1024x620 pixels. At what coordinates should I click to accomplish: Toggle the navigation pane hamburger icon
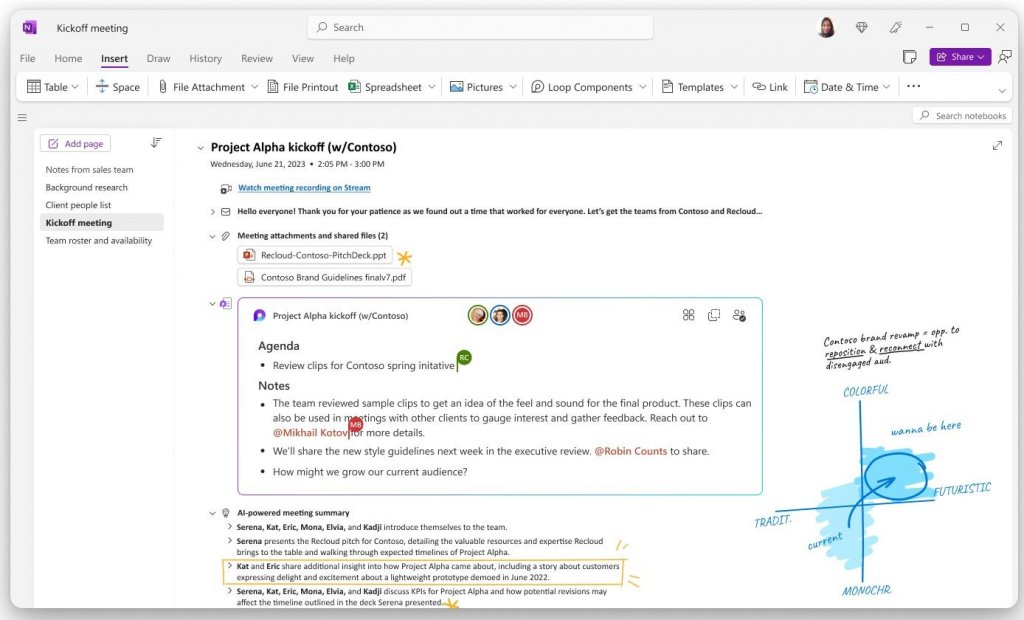pos(22,118)
